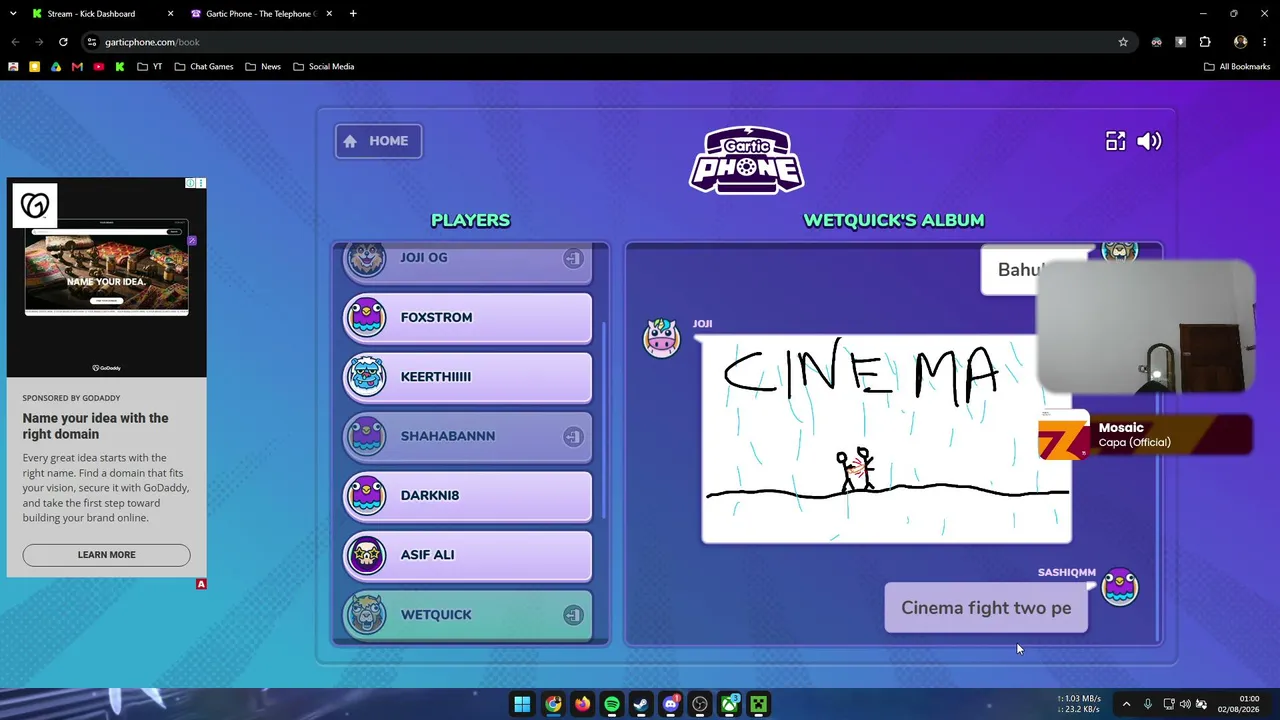The width and height of the screenshot is (1280, 720).
Task: Open the Windows Start menu
Action: point(522,704)
